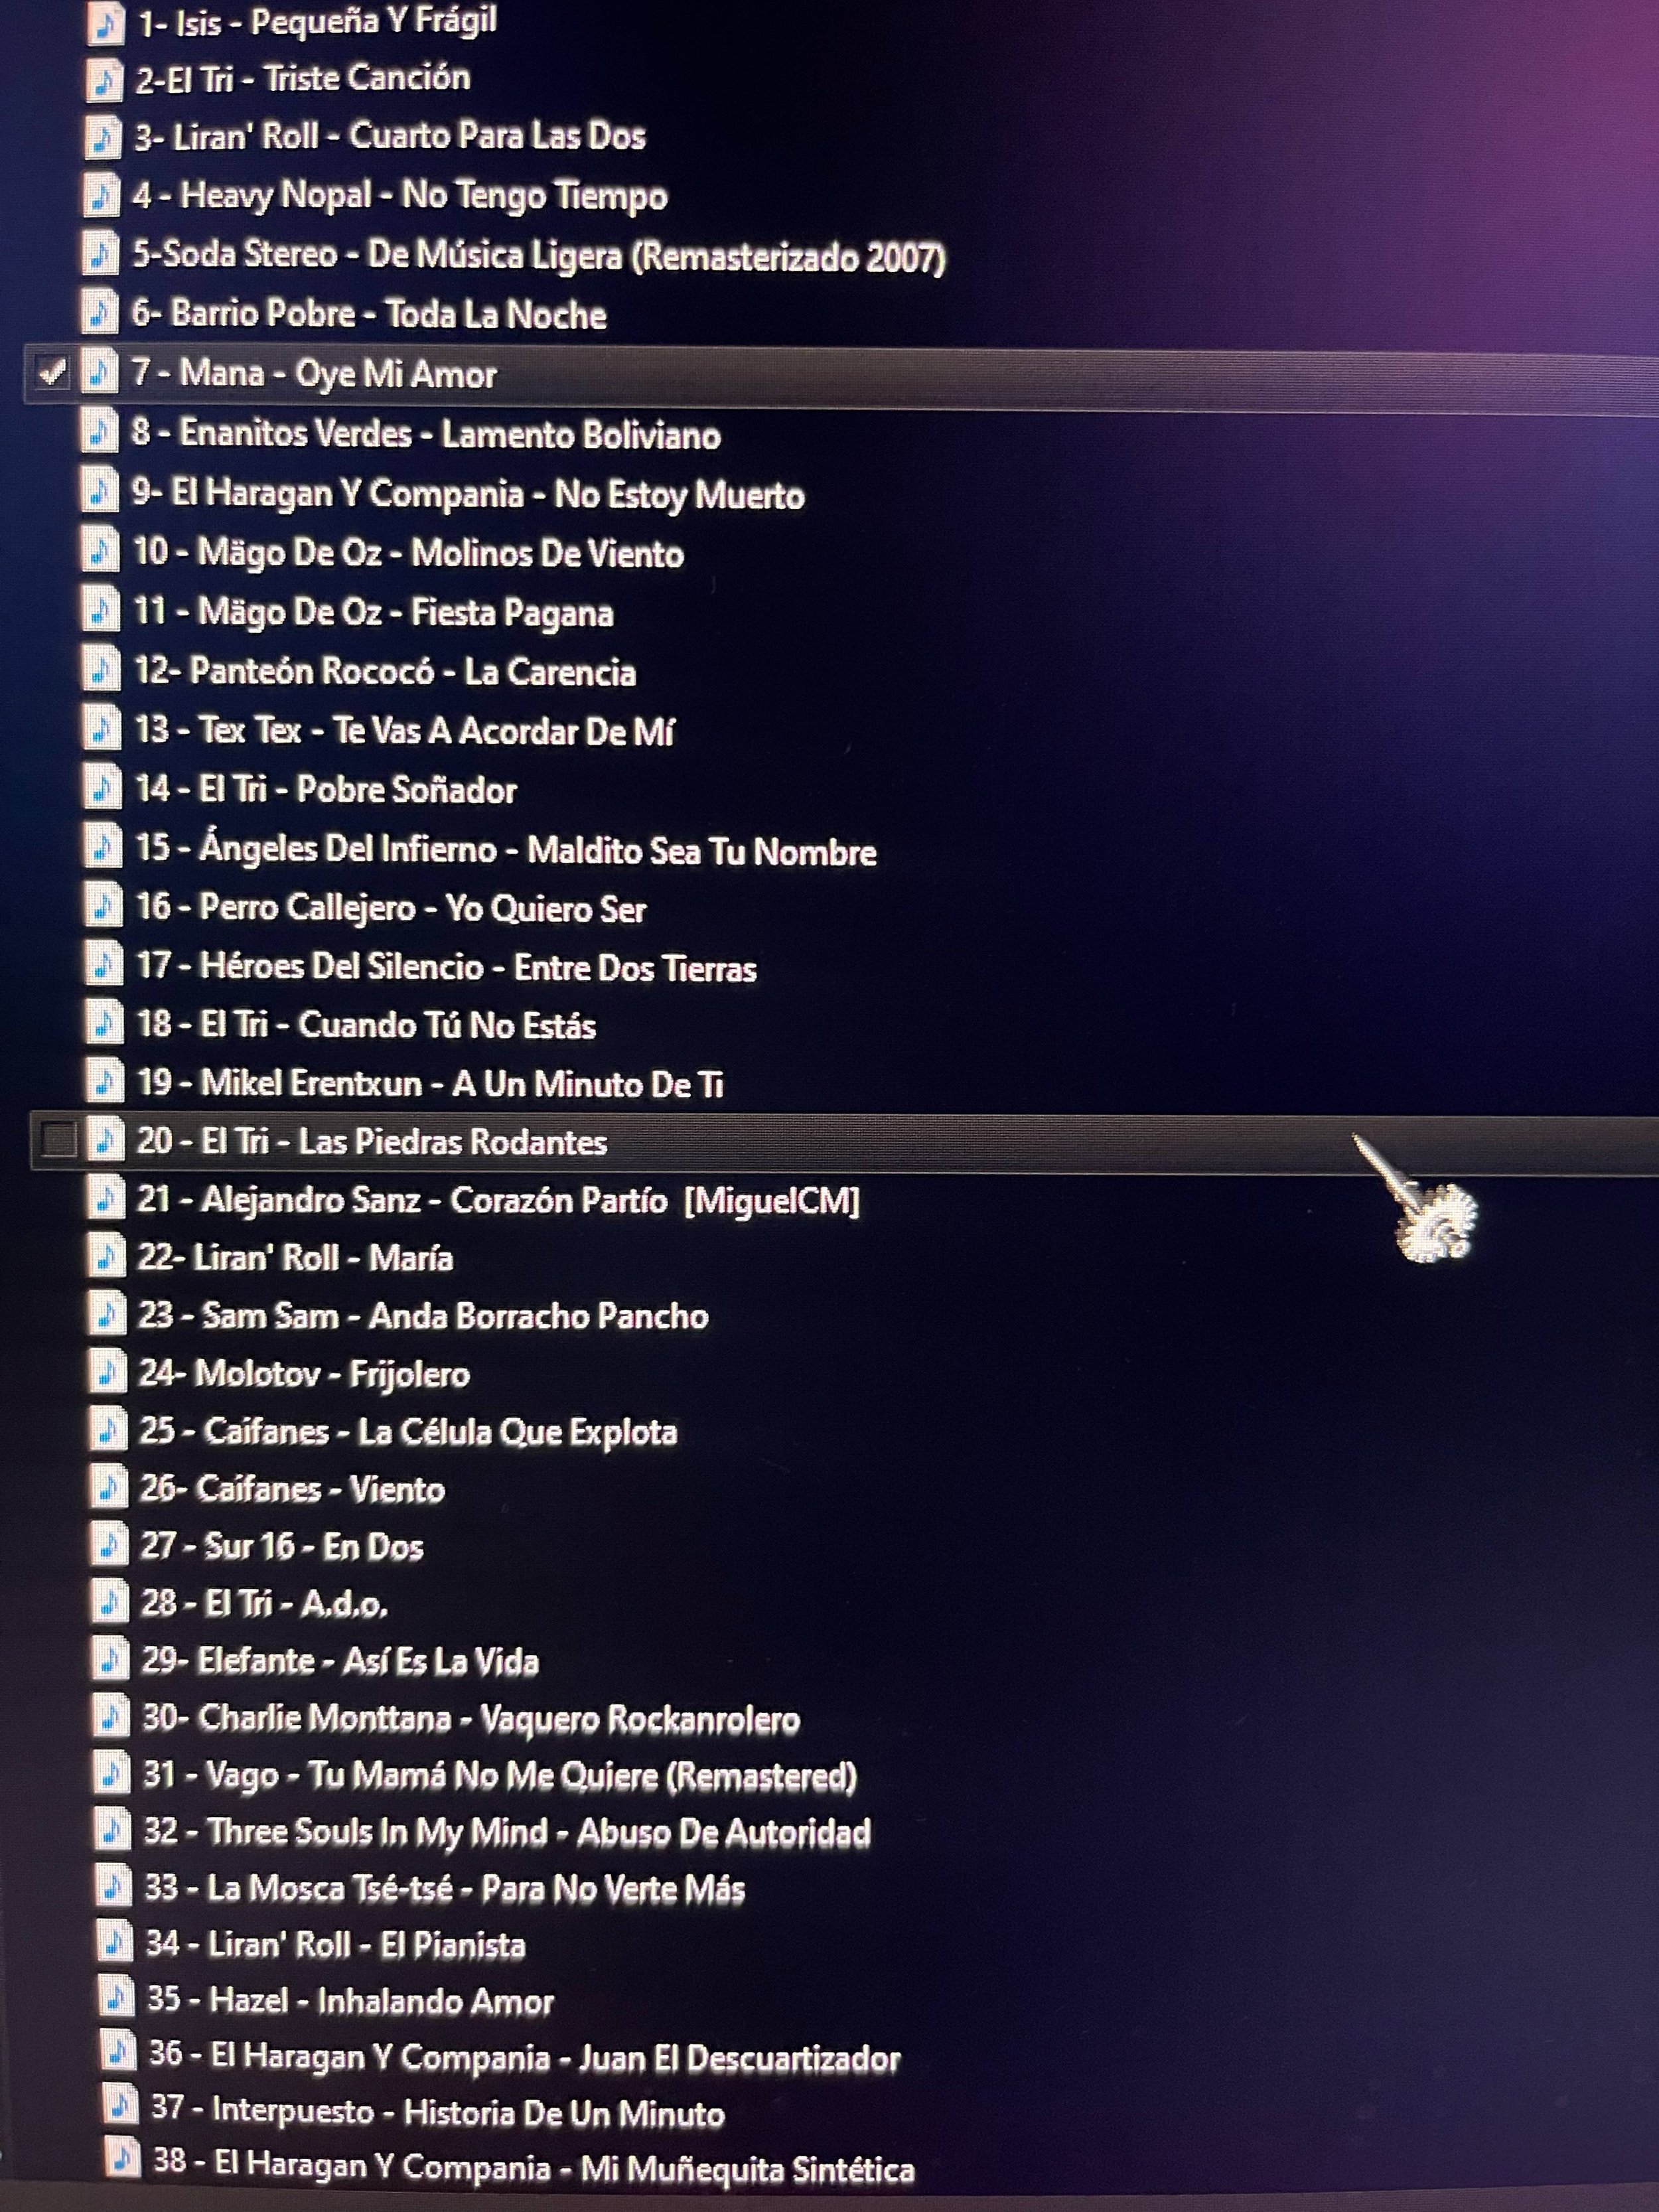
Task: Select 20 - El Tri - Las Piedras Rodantes name
Action: [x=372, y=1141]
